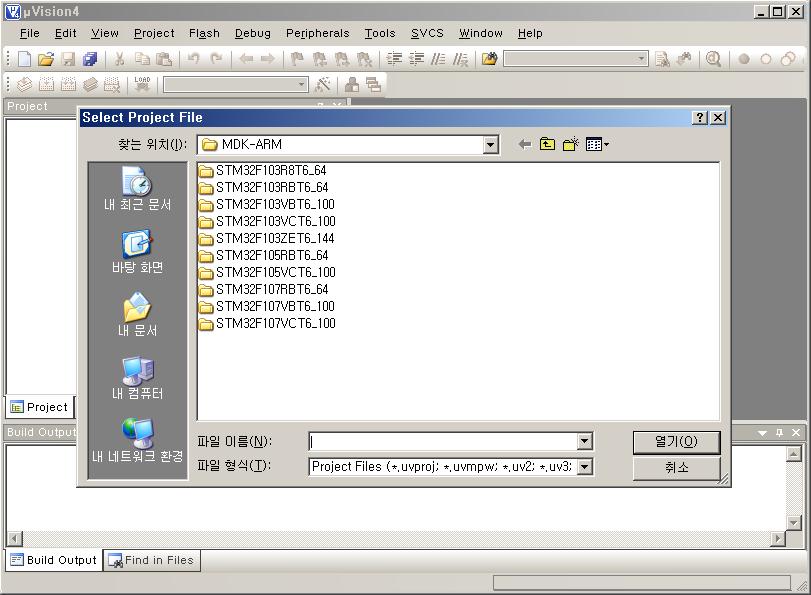Open the Project menu

tap(154, 33)
